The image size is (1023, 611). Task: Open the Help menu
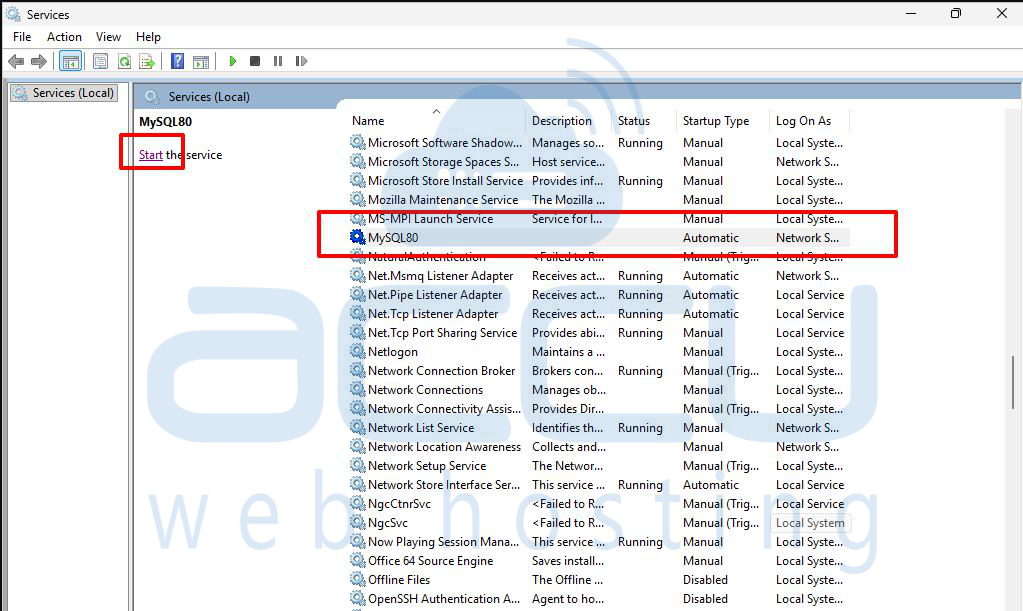[x=148, y=37]
